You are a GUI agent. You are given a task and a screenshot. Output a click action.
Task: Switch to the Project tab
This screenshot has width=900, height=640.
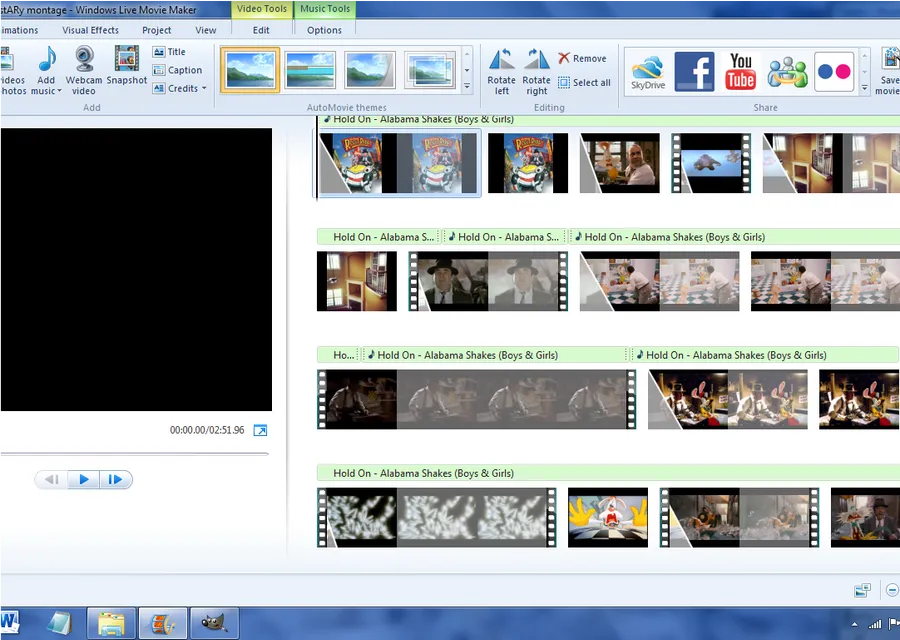pyautogui.click(x=156, y=30)
